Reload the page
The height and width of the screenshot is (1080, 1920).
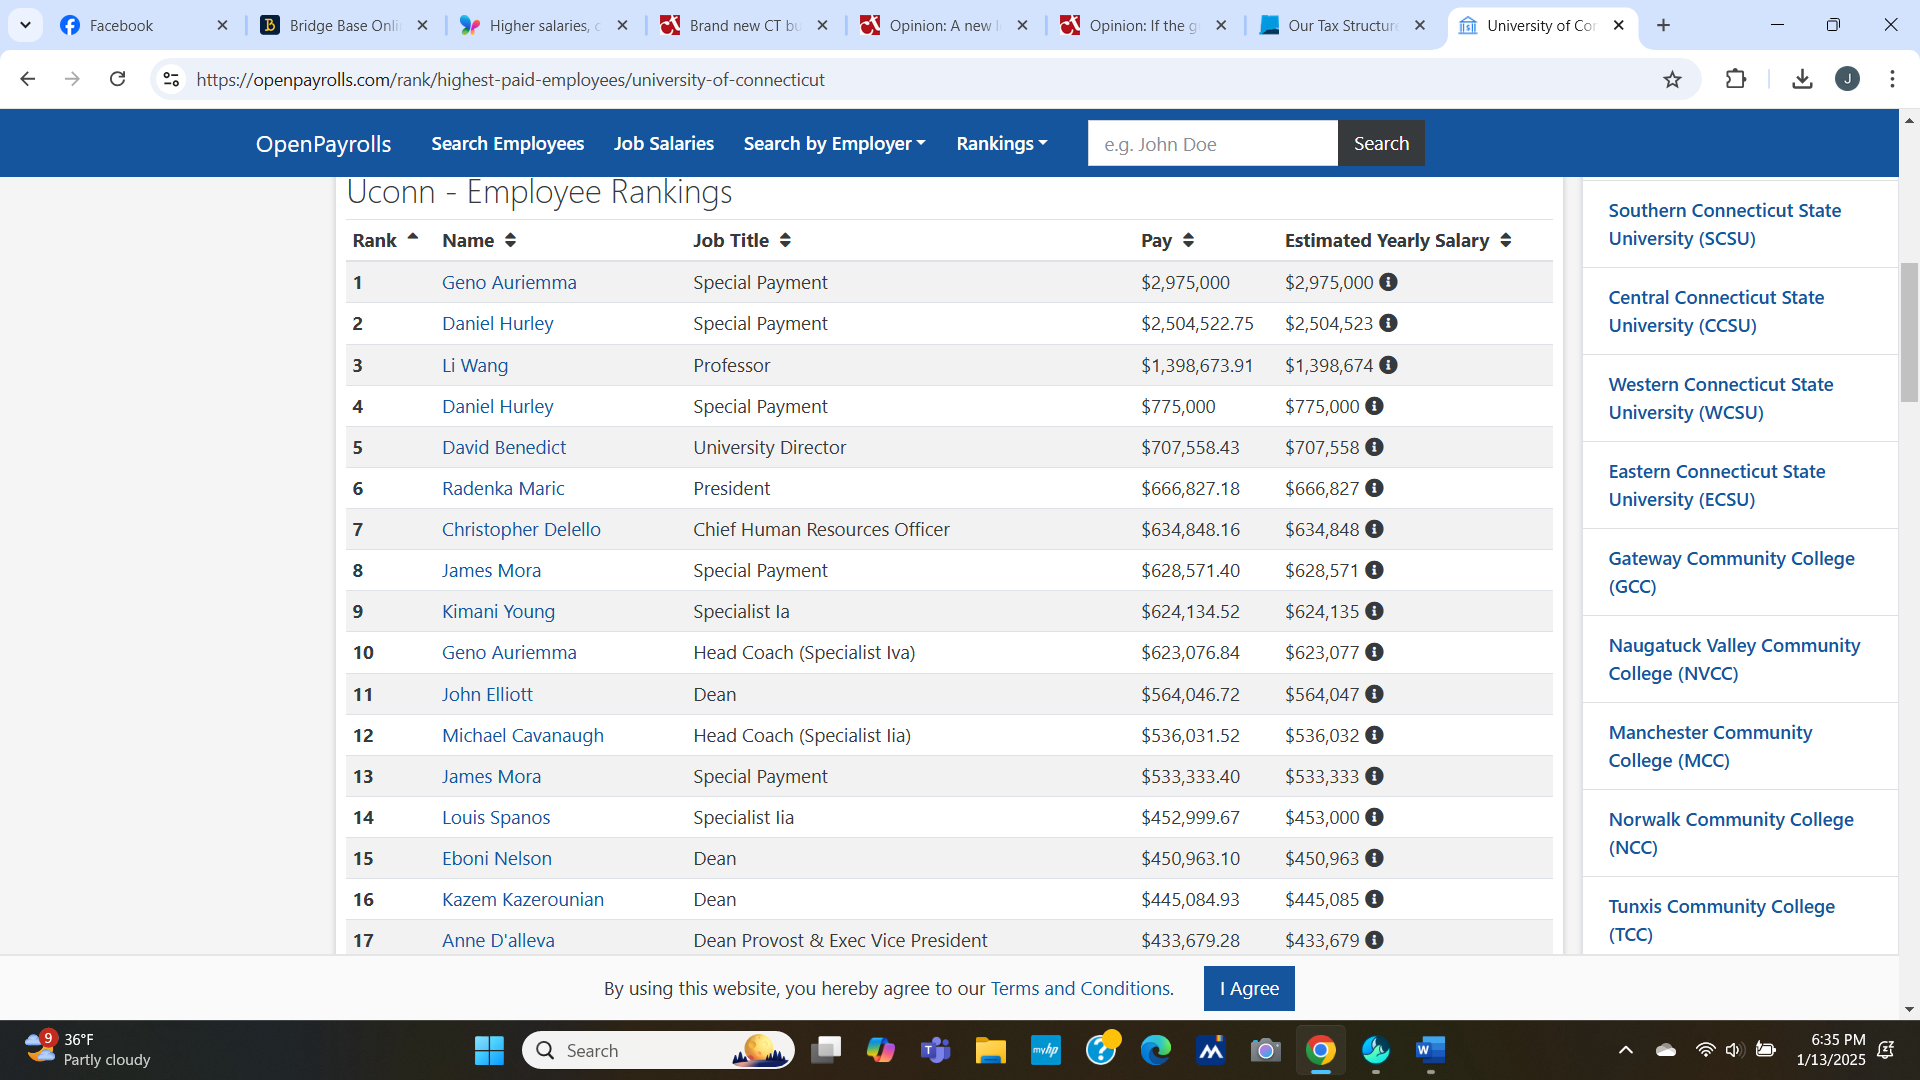(x=118, y=79)
